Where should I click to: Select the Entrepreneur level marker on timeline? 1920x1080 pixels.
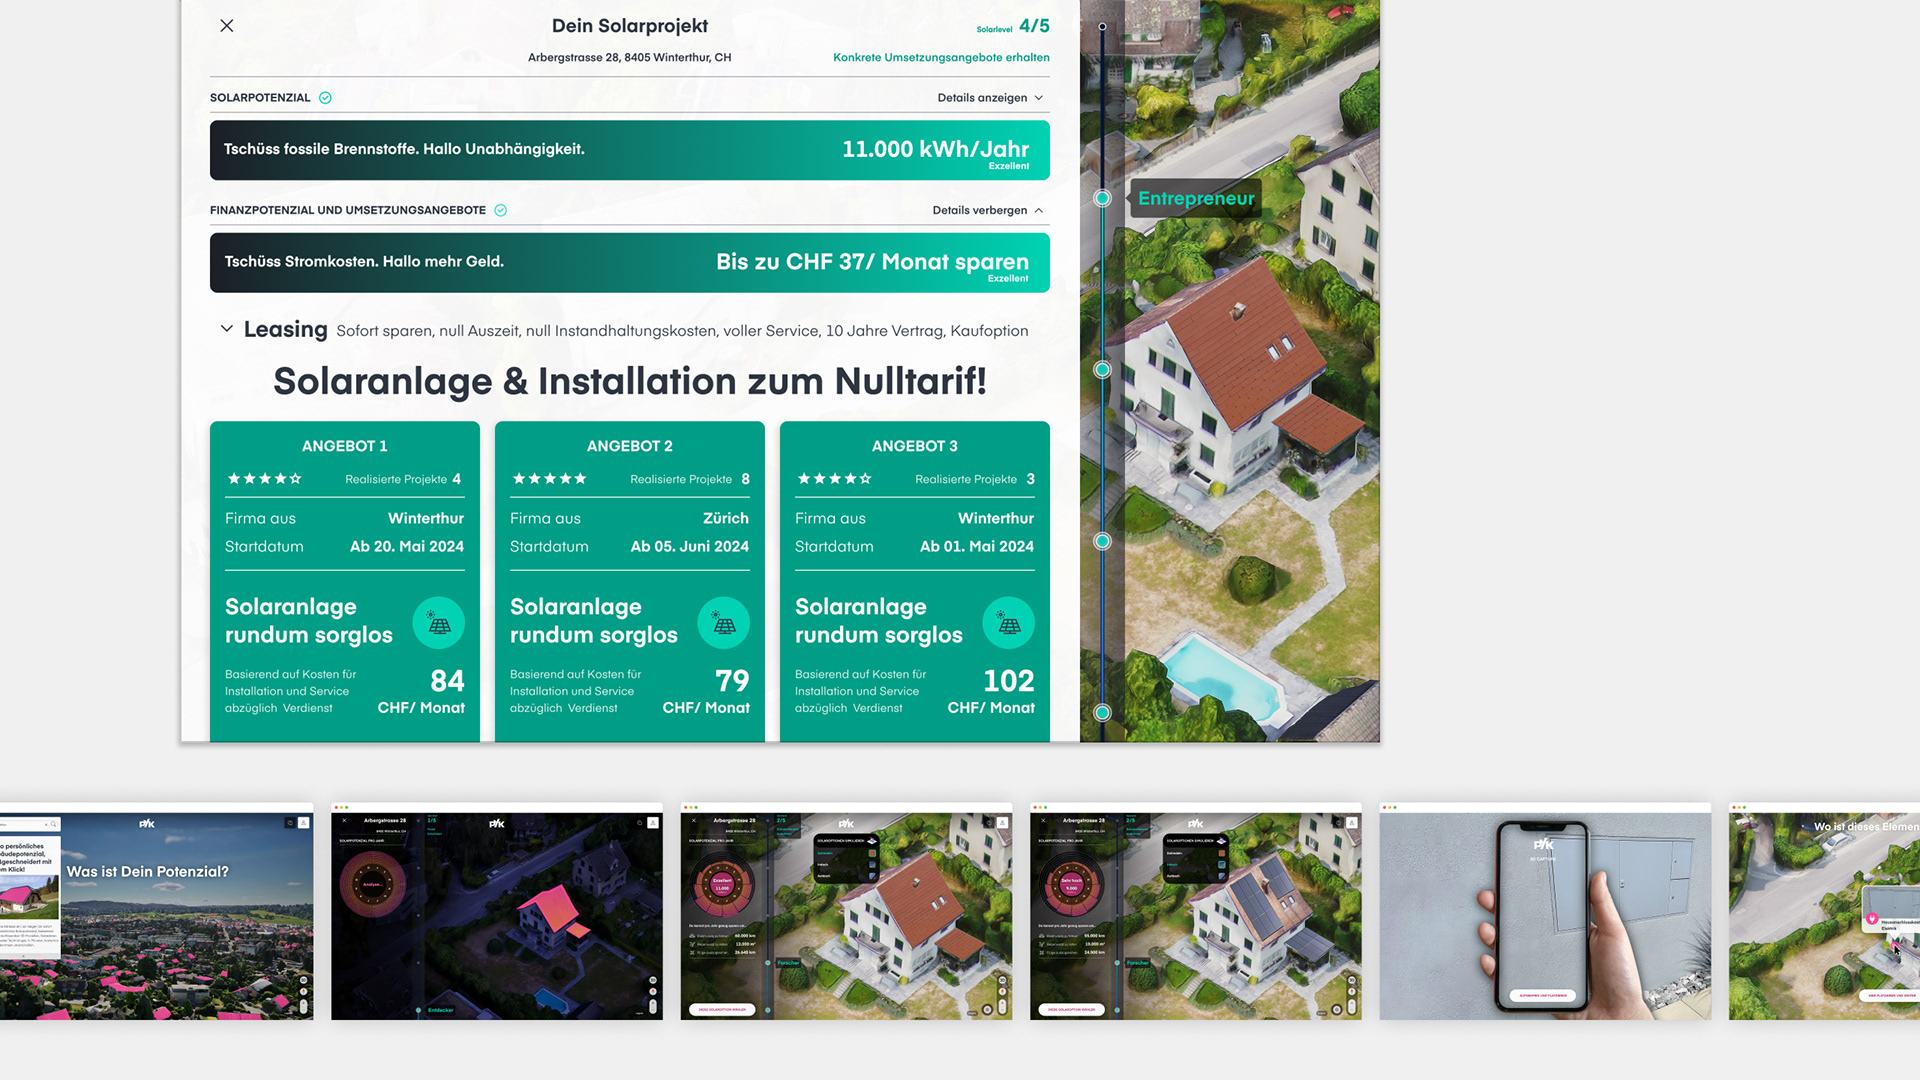(x=1102, y=198)
